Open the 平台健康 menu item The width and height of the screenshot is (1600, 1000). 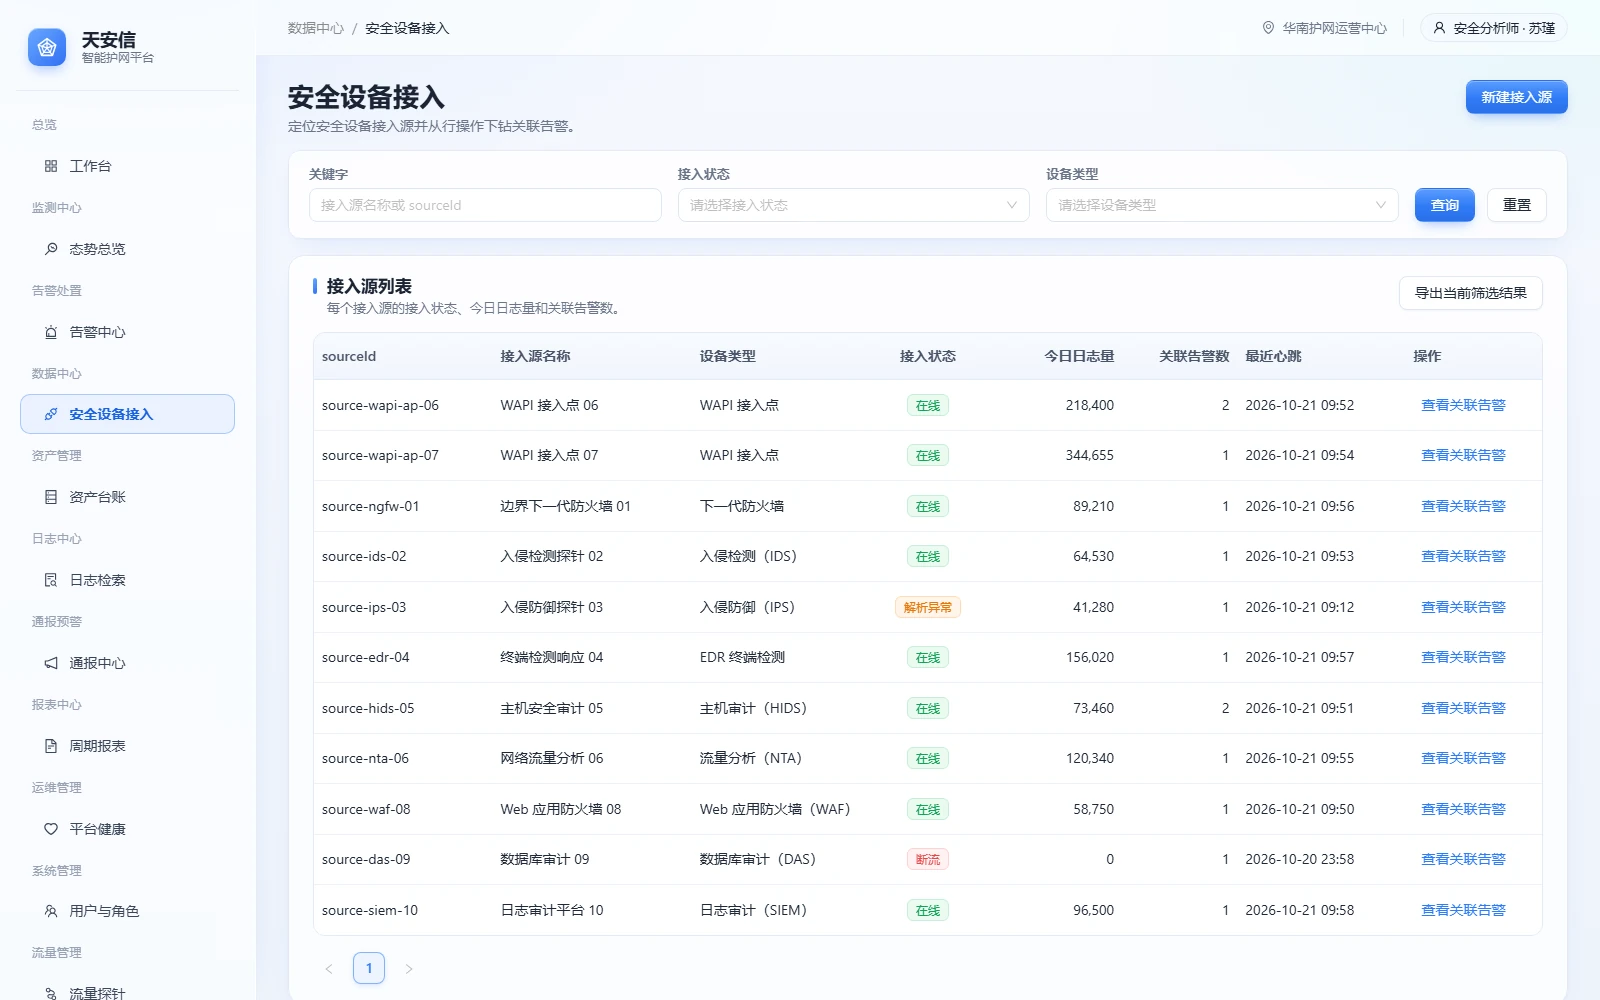click(x=127, y=829)
